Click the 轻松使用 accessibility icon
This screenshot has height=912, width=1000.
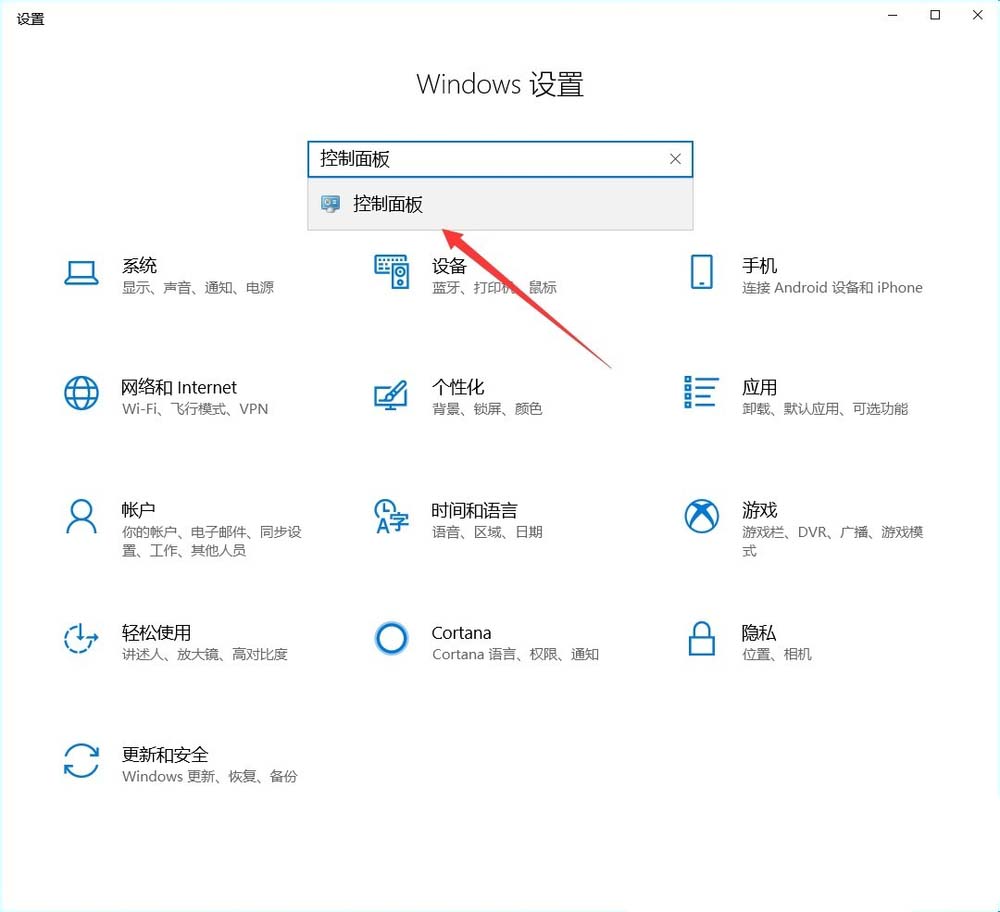click(81, 638)
